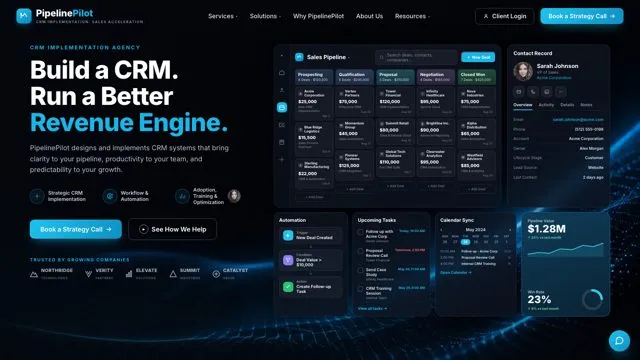This screenshot has height=360, width=640.
Task: Click Sarah Johnson's email address link
Action: click(x=578, y=120)
